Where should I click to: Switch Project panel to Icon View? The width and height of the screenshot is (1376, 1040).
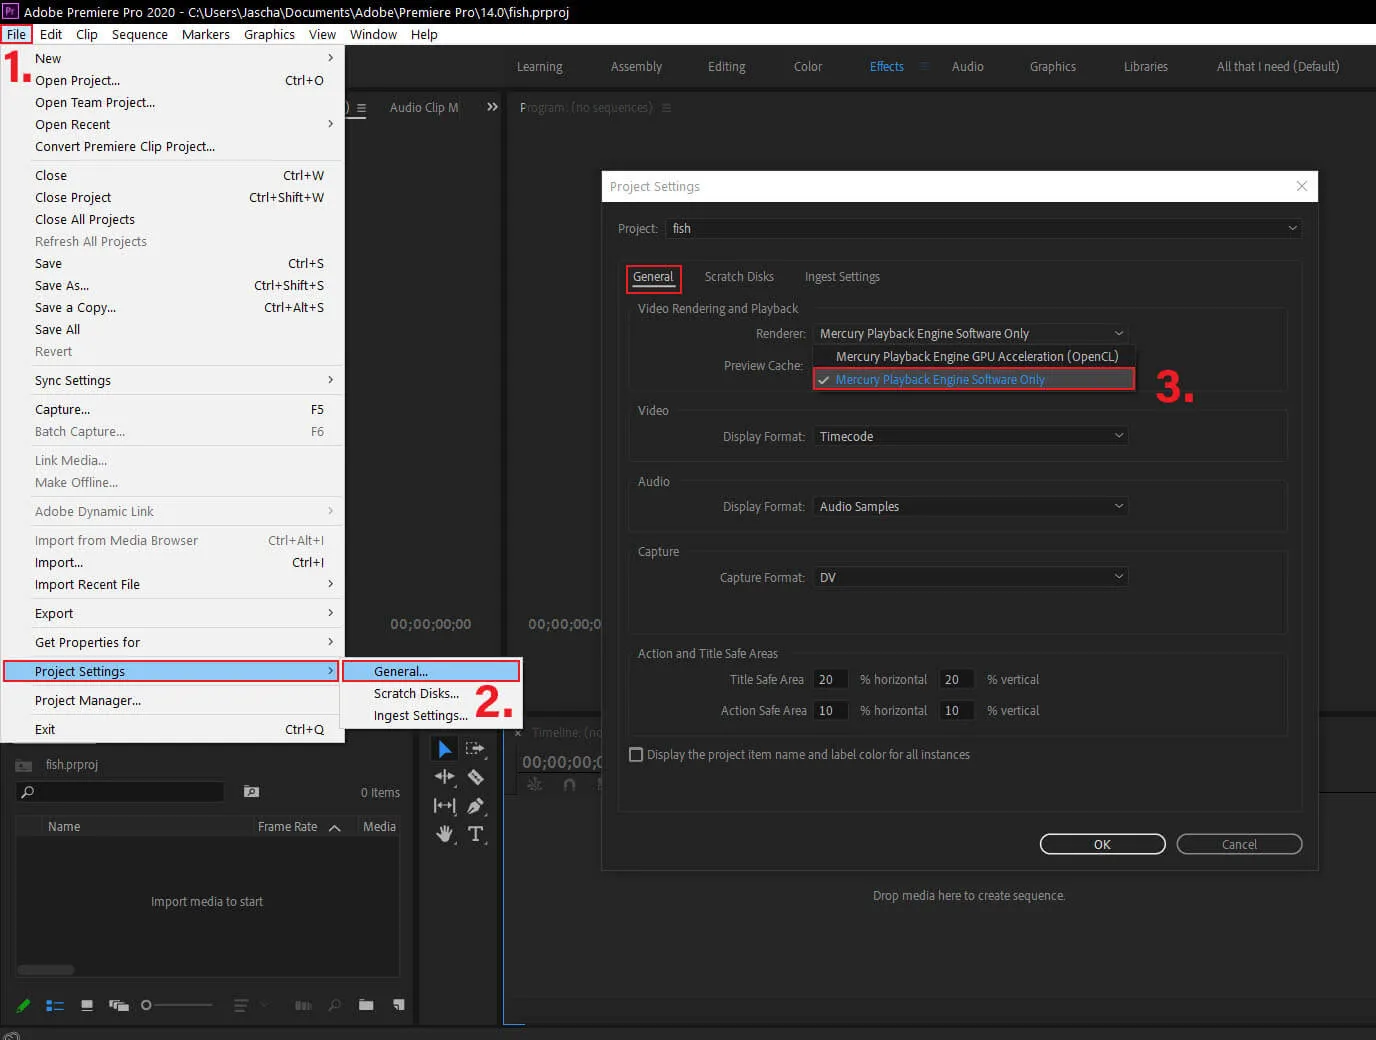pos(87,1005)
